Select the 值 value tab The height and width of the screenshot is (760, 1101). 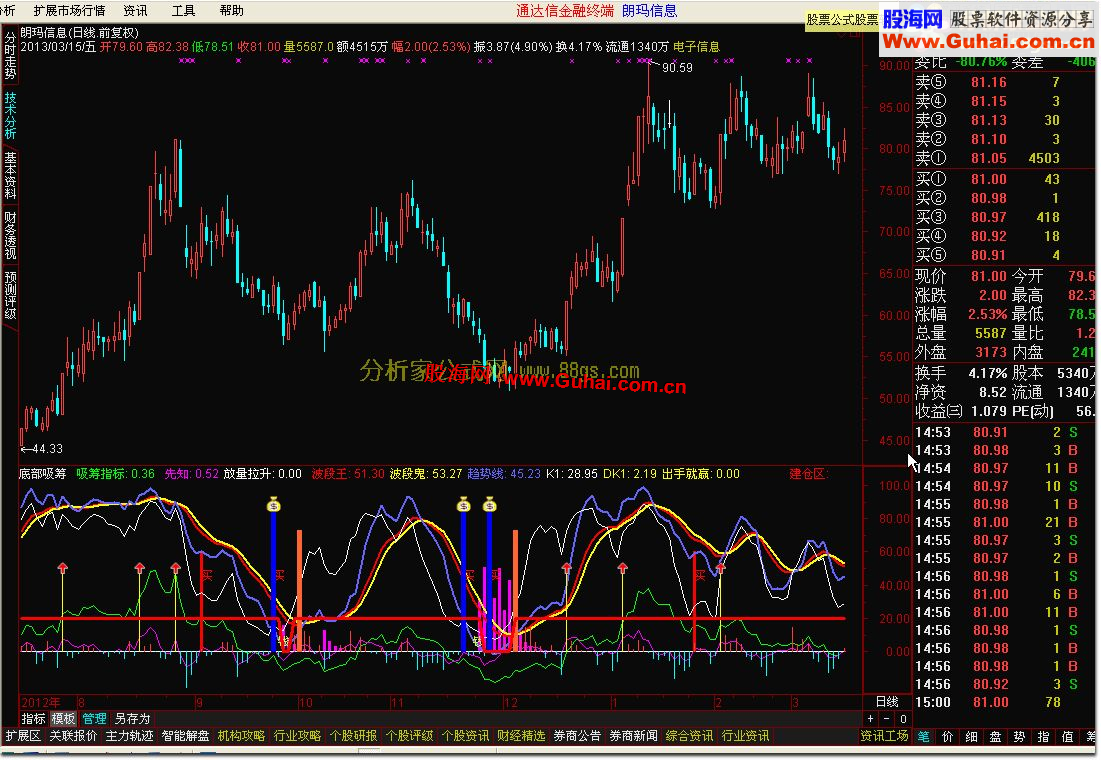pos(1067,736)
